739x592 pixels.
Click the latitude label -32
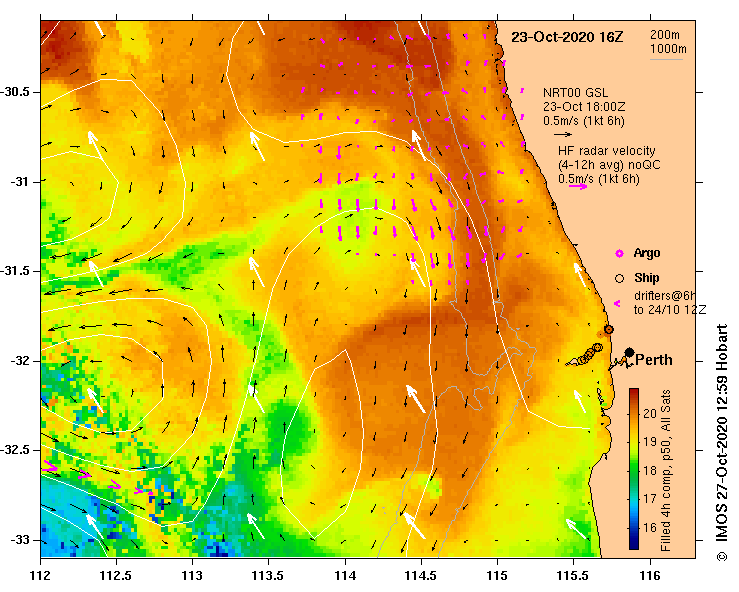(21, 361)
